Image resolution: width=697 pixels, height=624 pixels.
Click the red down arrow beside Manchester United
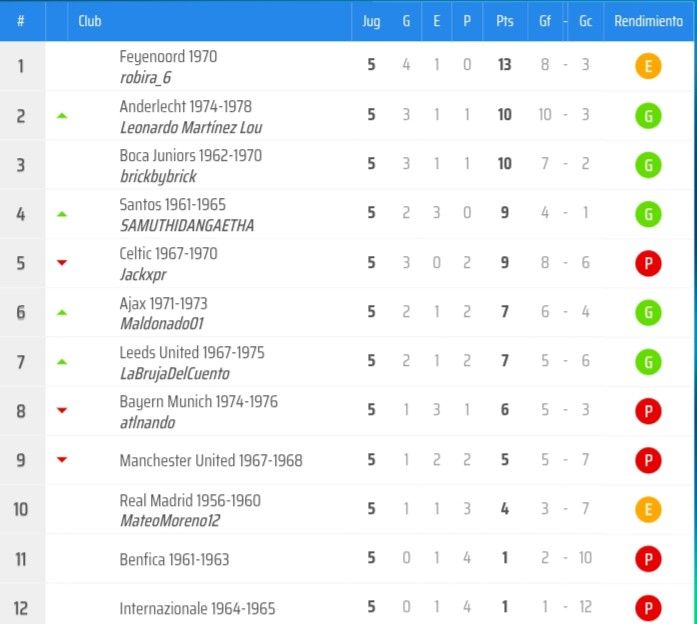coord(62,460)
